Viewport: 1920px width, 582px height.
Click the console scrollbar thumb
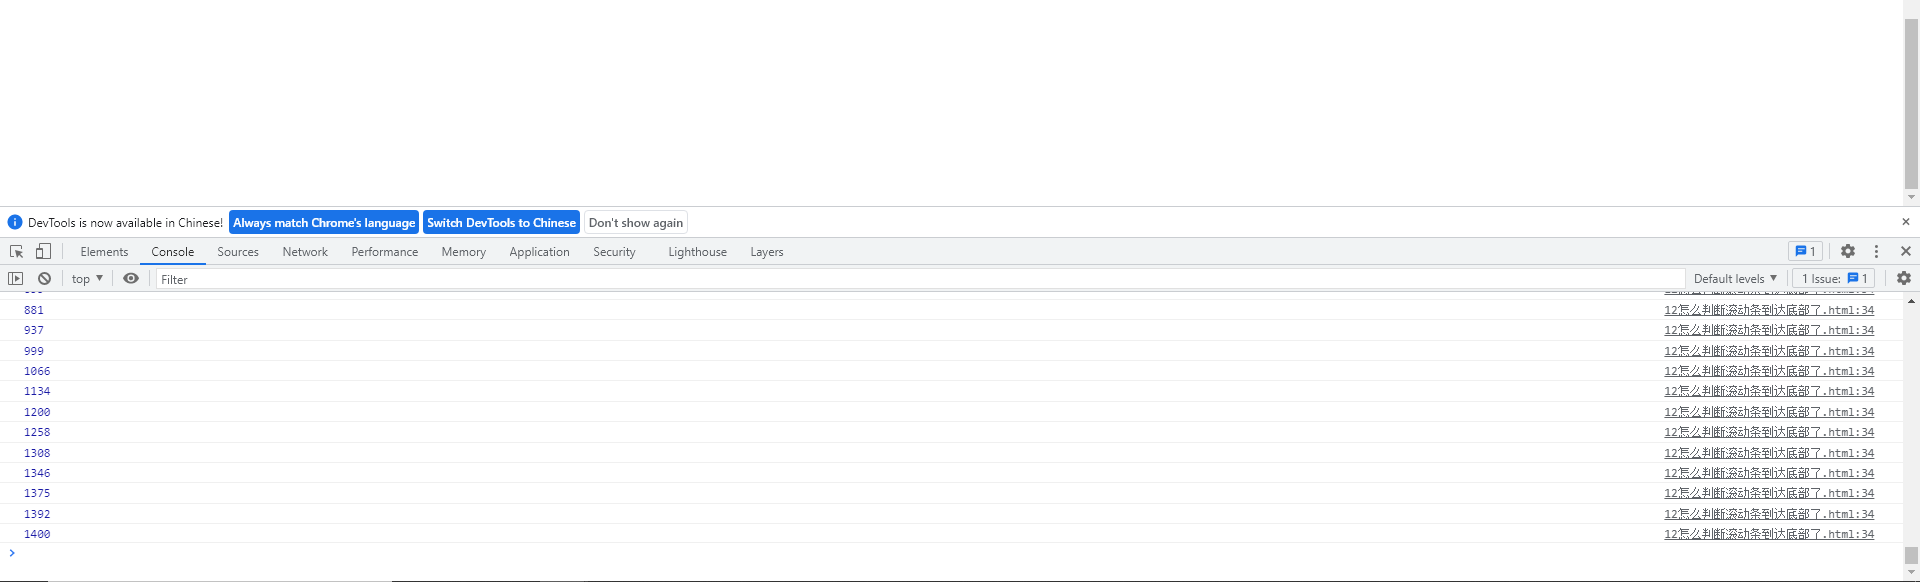pyautogui.click(x=1911, y=555)
